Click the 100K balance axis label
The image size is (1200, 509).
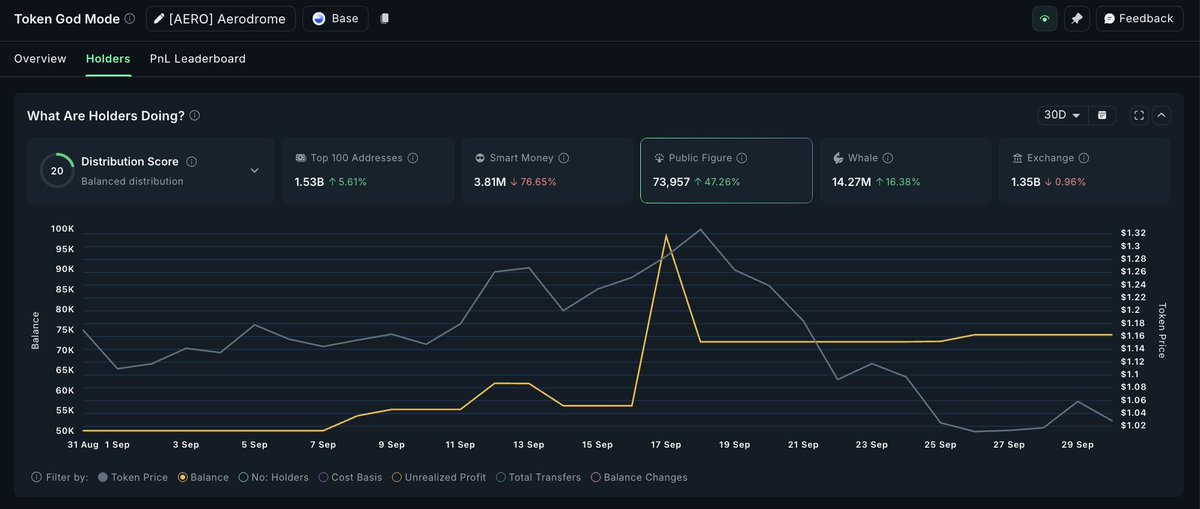(x=62, y=229)
